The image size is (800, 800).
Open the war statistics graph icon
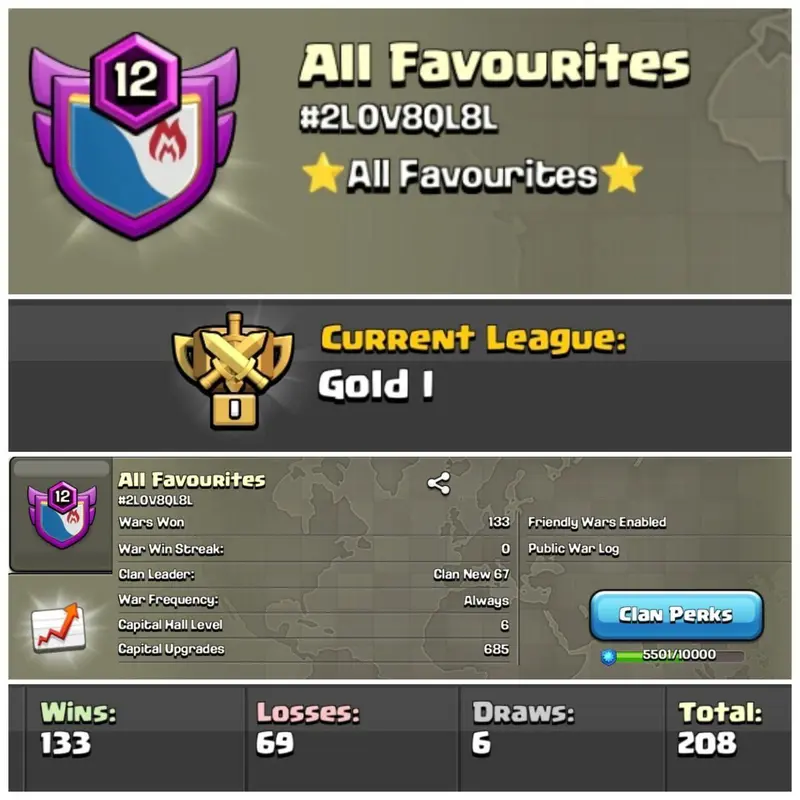58,627
